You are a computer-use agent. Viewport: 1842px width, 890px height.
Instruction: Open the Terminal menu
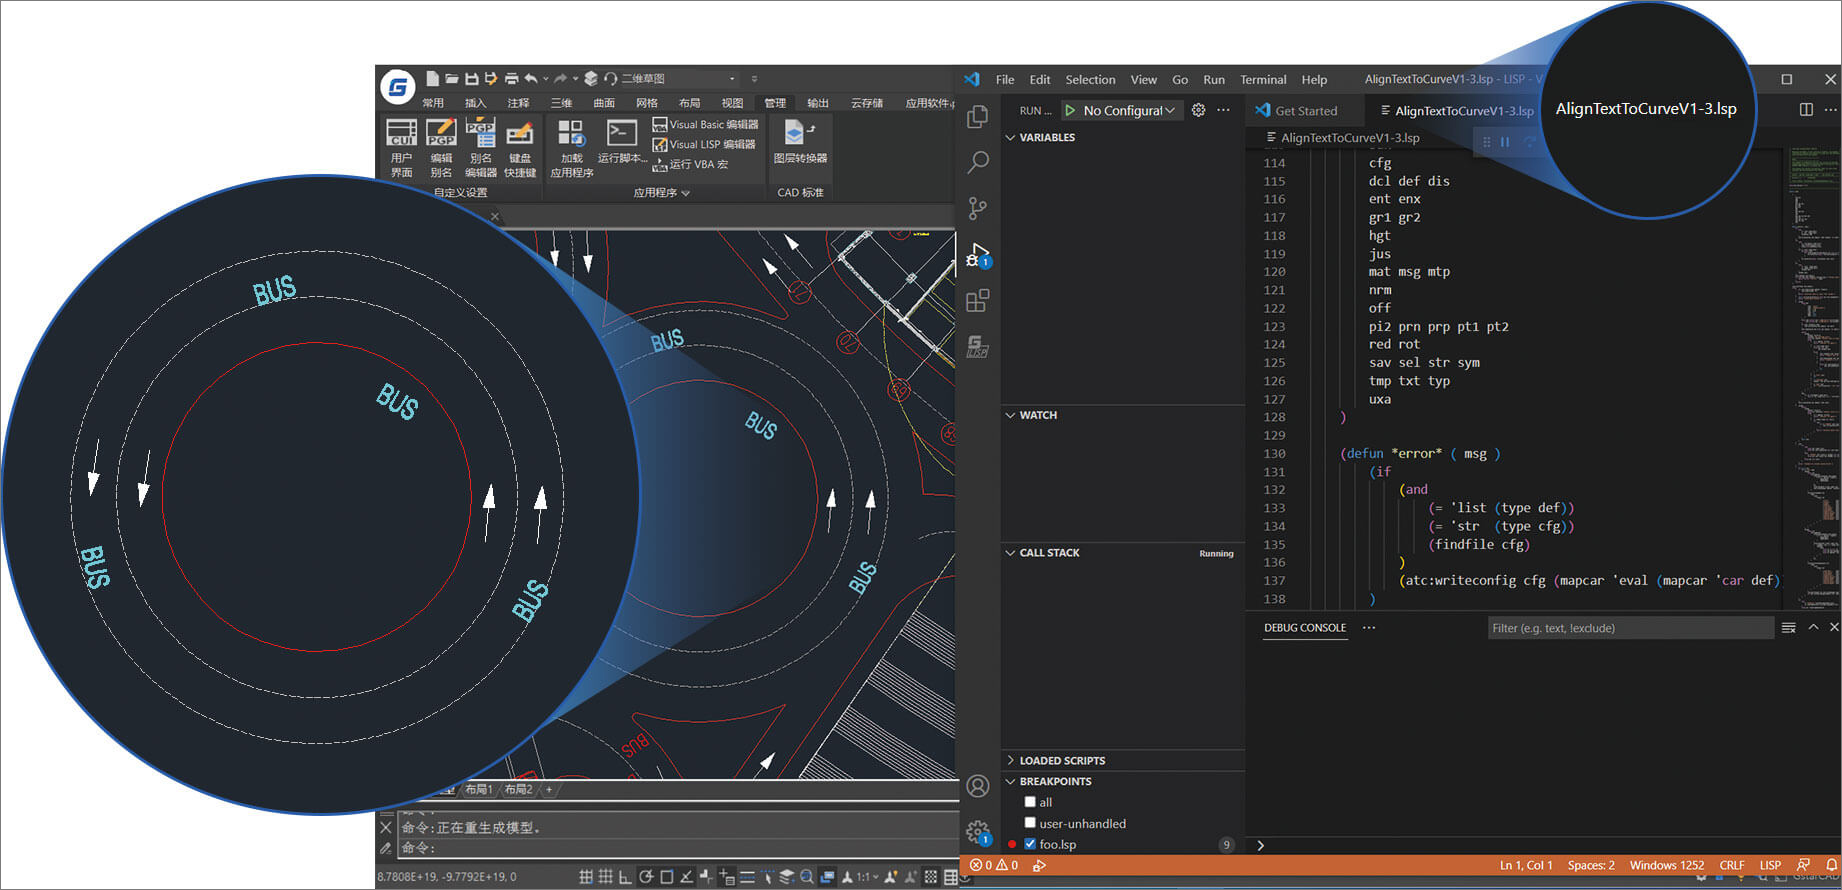tap(1263, 80)
